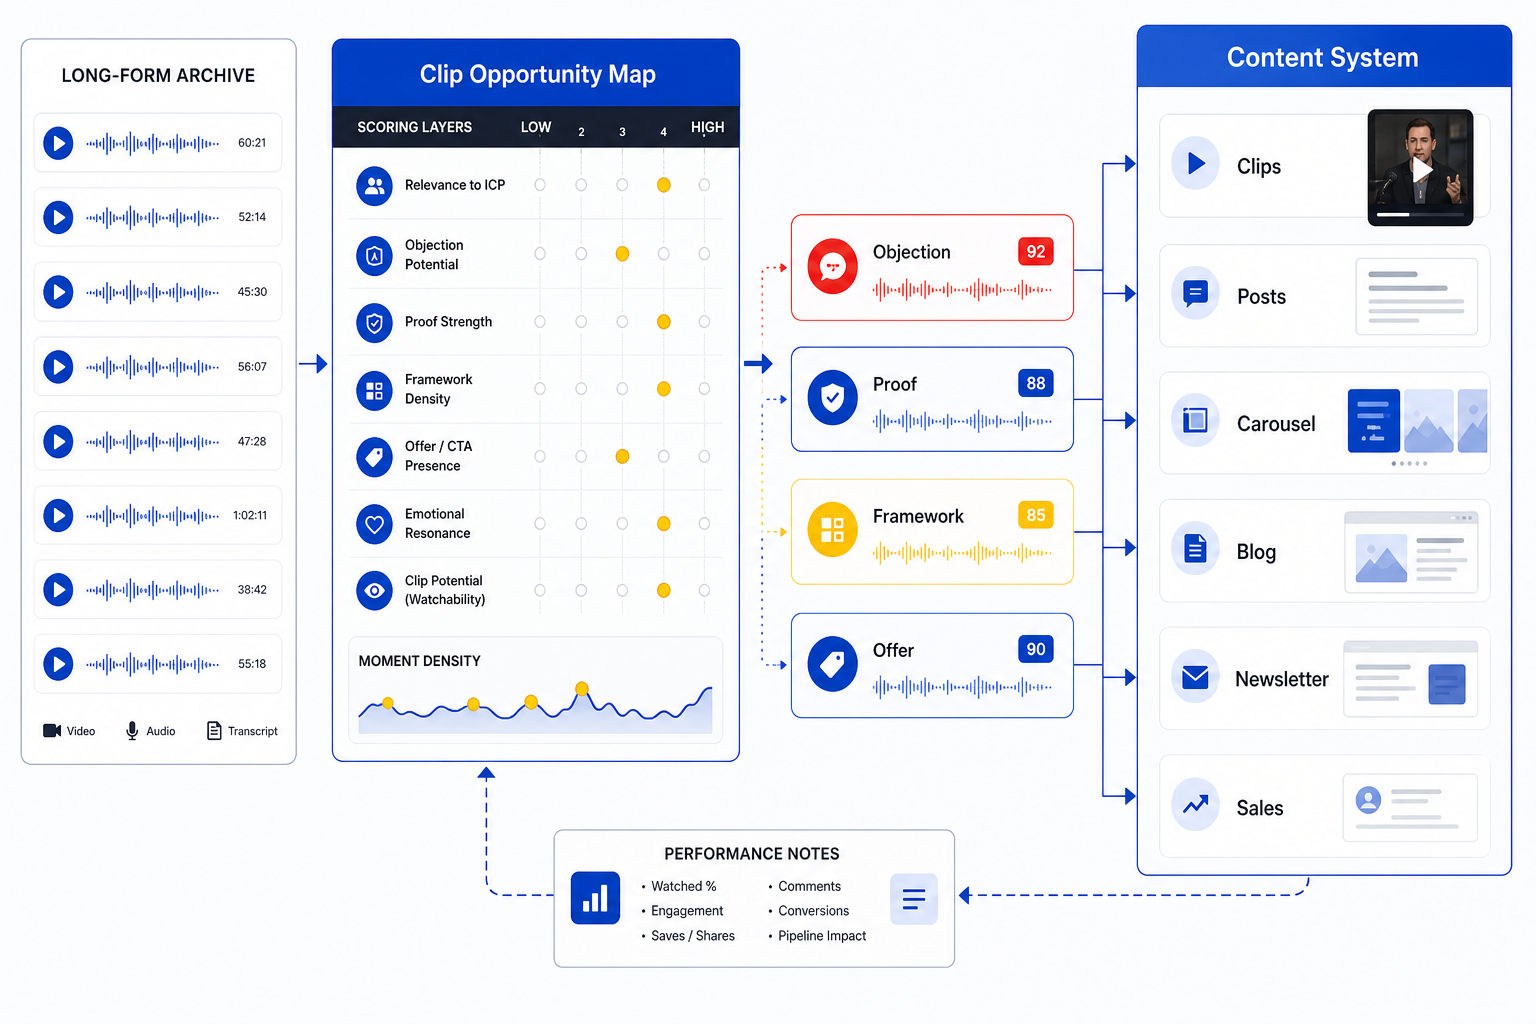Click the Framework clip yellow waveform
The image size is (1536, 1024).
click(962, 553)
